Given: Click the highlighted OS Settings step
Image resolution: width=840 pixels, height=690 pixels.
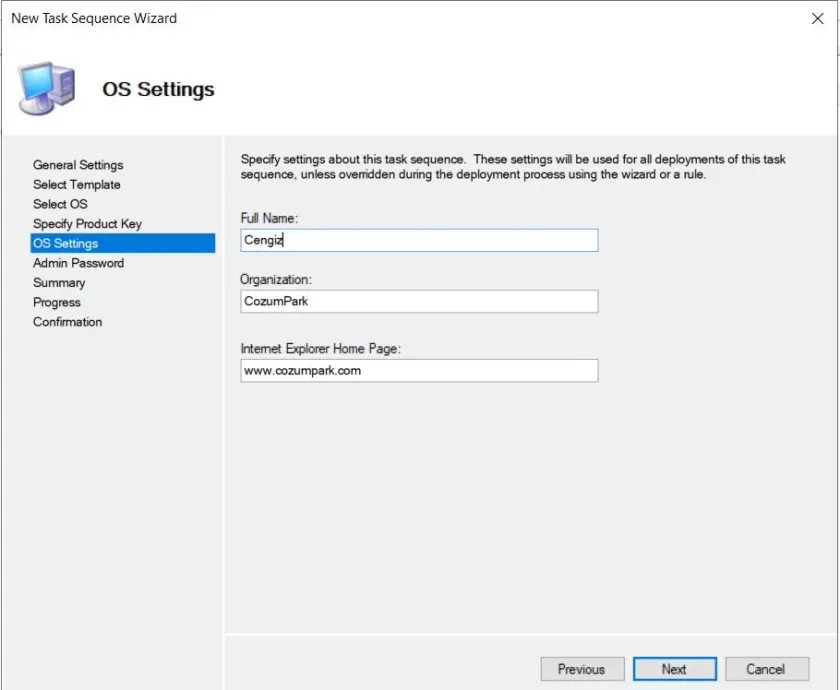Looking at the screenshot, I should tap(66, 243).
